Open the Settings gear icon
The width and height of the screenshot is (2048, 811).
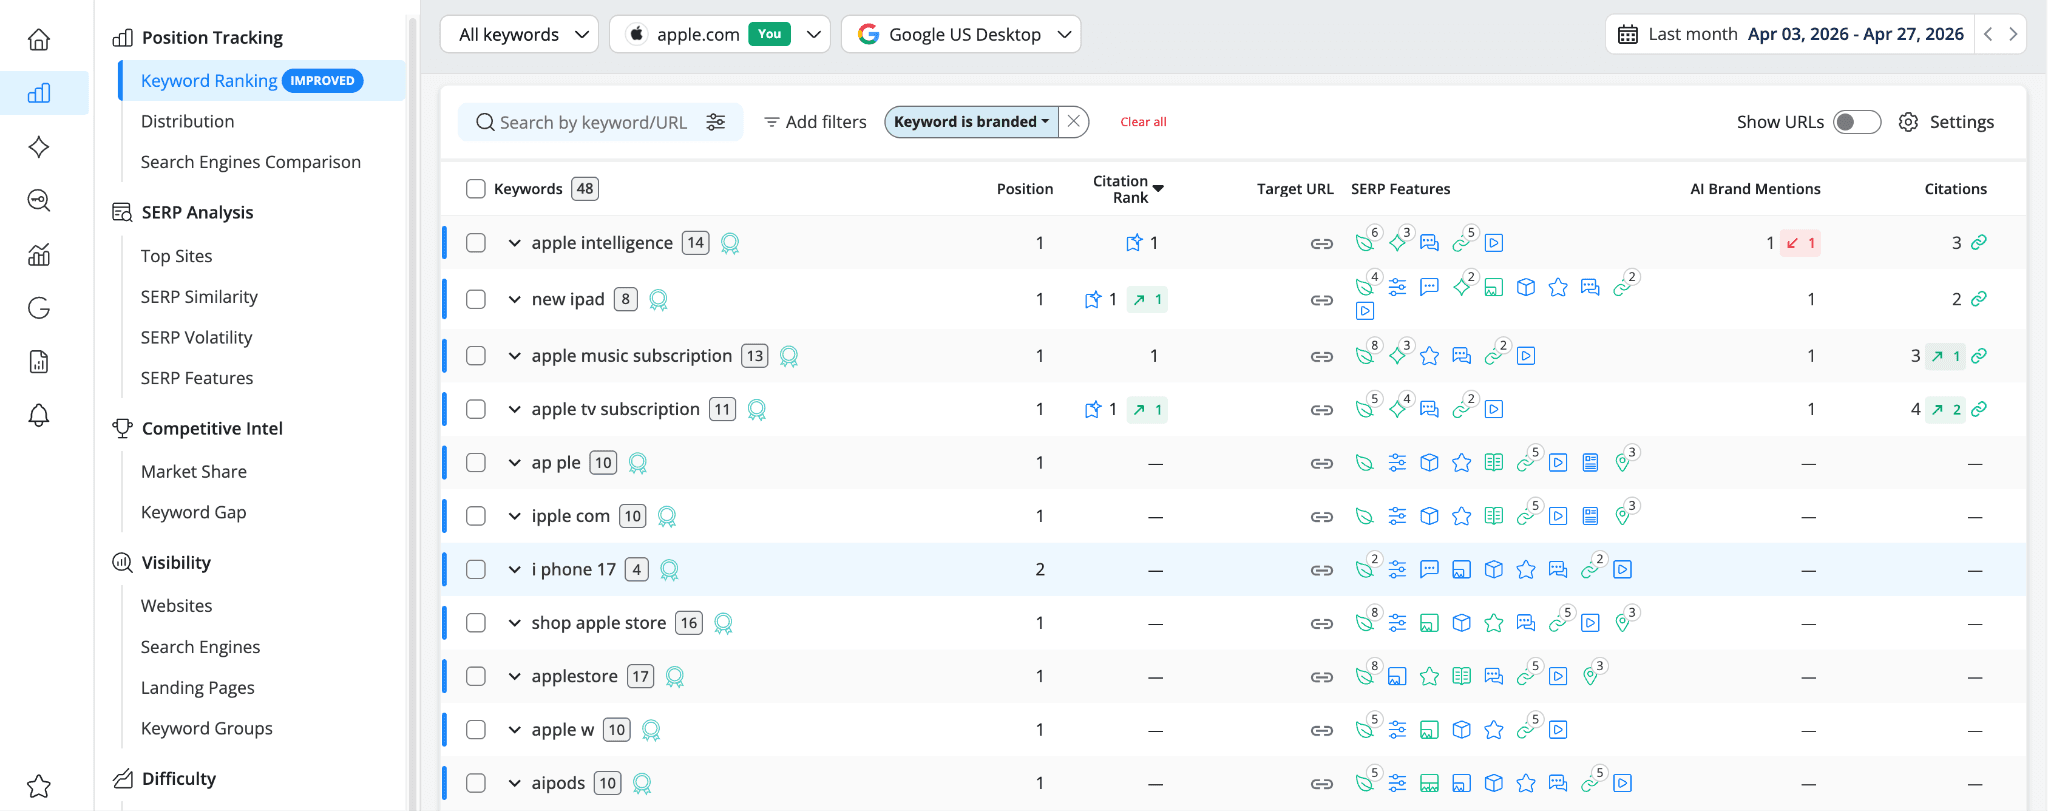1908,122
